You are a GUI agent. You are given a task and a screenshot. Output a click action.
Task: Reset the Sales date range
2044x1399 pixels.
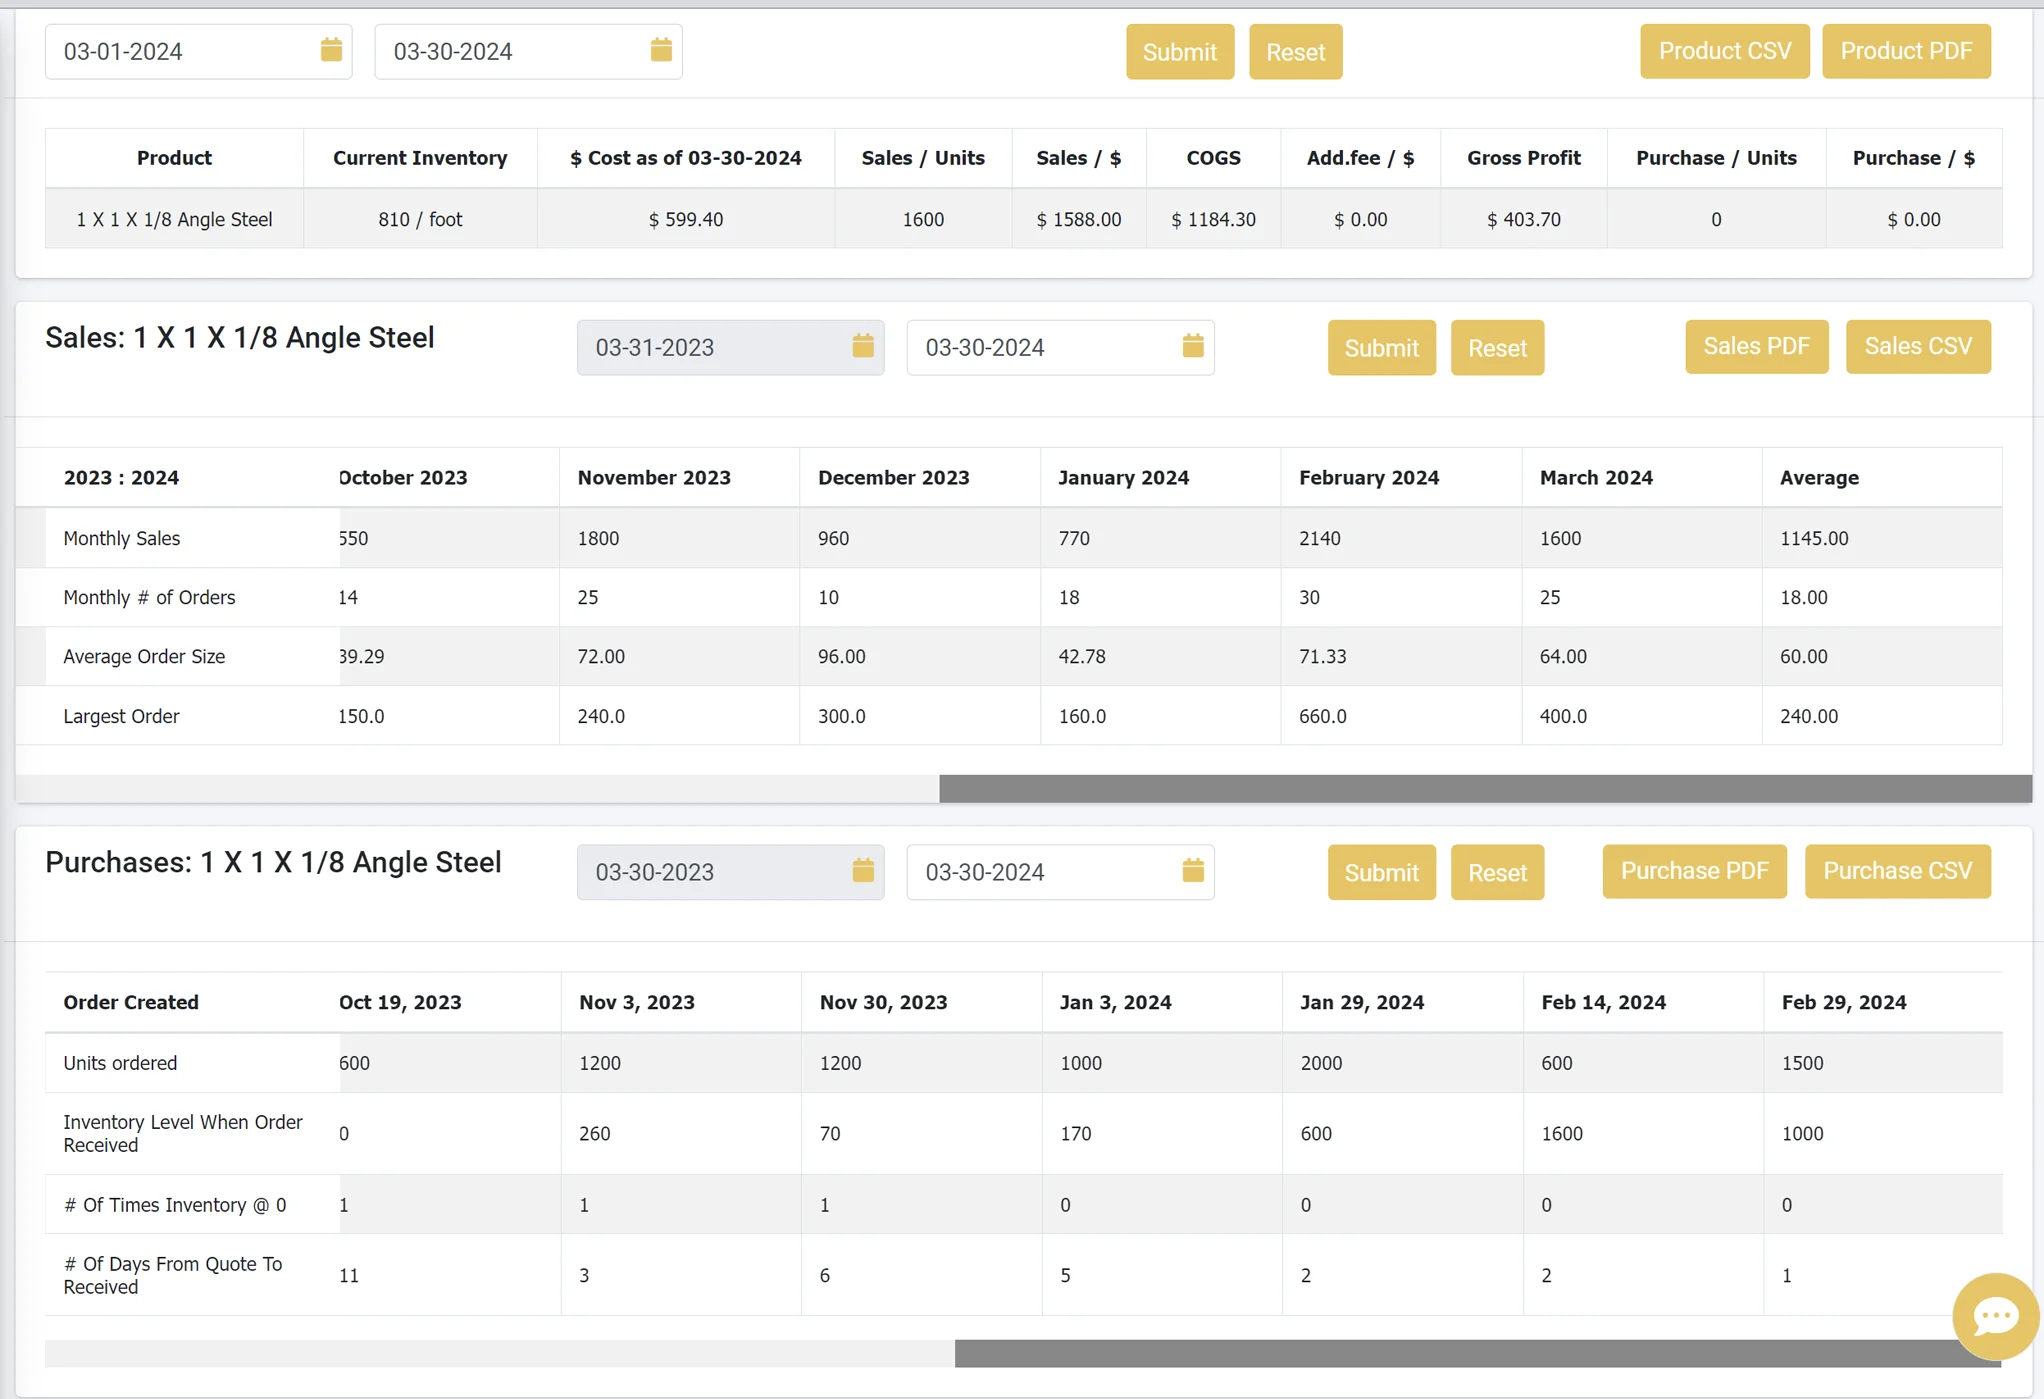(1497, 348)
